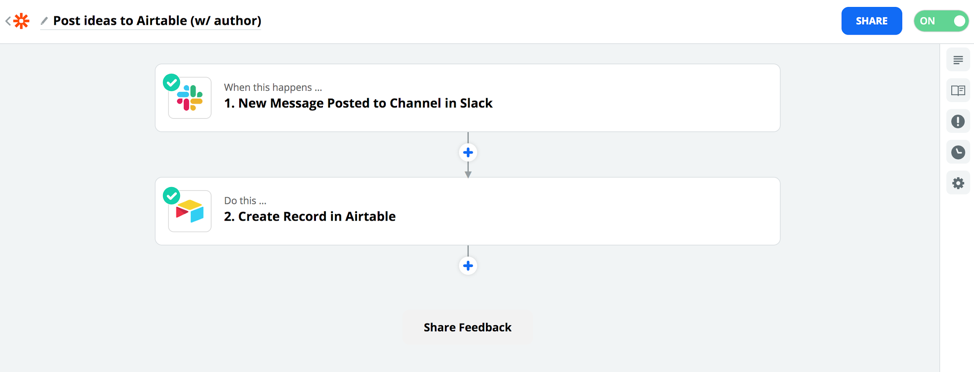
Task: Click the Zapier orange logo icon
Action: [21, 21]
